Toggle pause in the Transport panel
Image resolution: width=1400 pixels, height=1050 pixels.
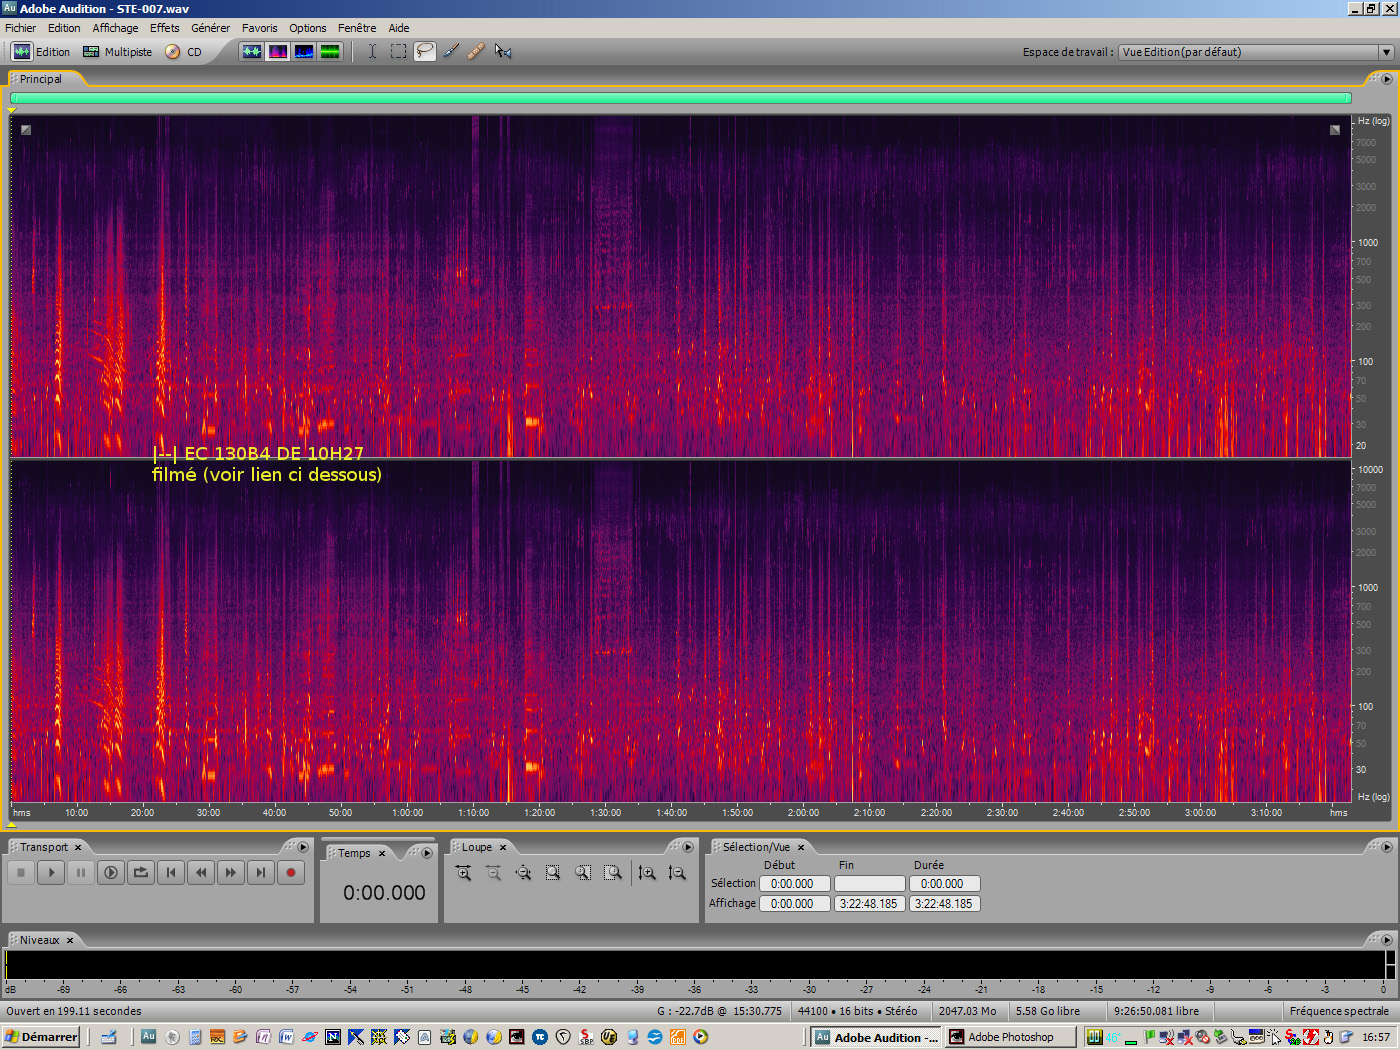tap(81, 872)
